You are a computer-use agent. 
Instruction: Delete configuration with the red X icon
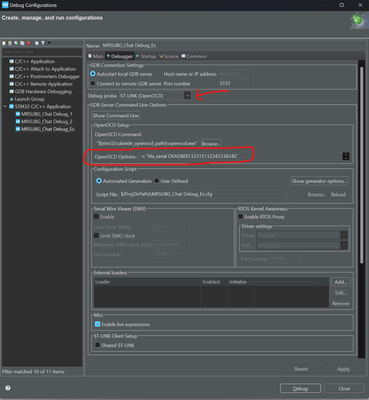pyautogui.click(x=28, y=43)
